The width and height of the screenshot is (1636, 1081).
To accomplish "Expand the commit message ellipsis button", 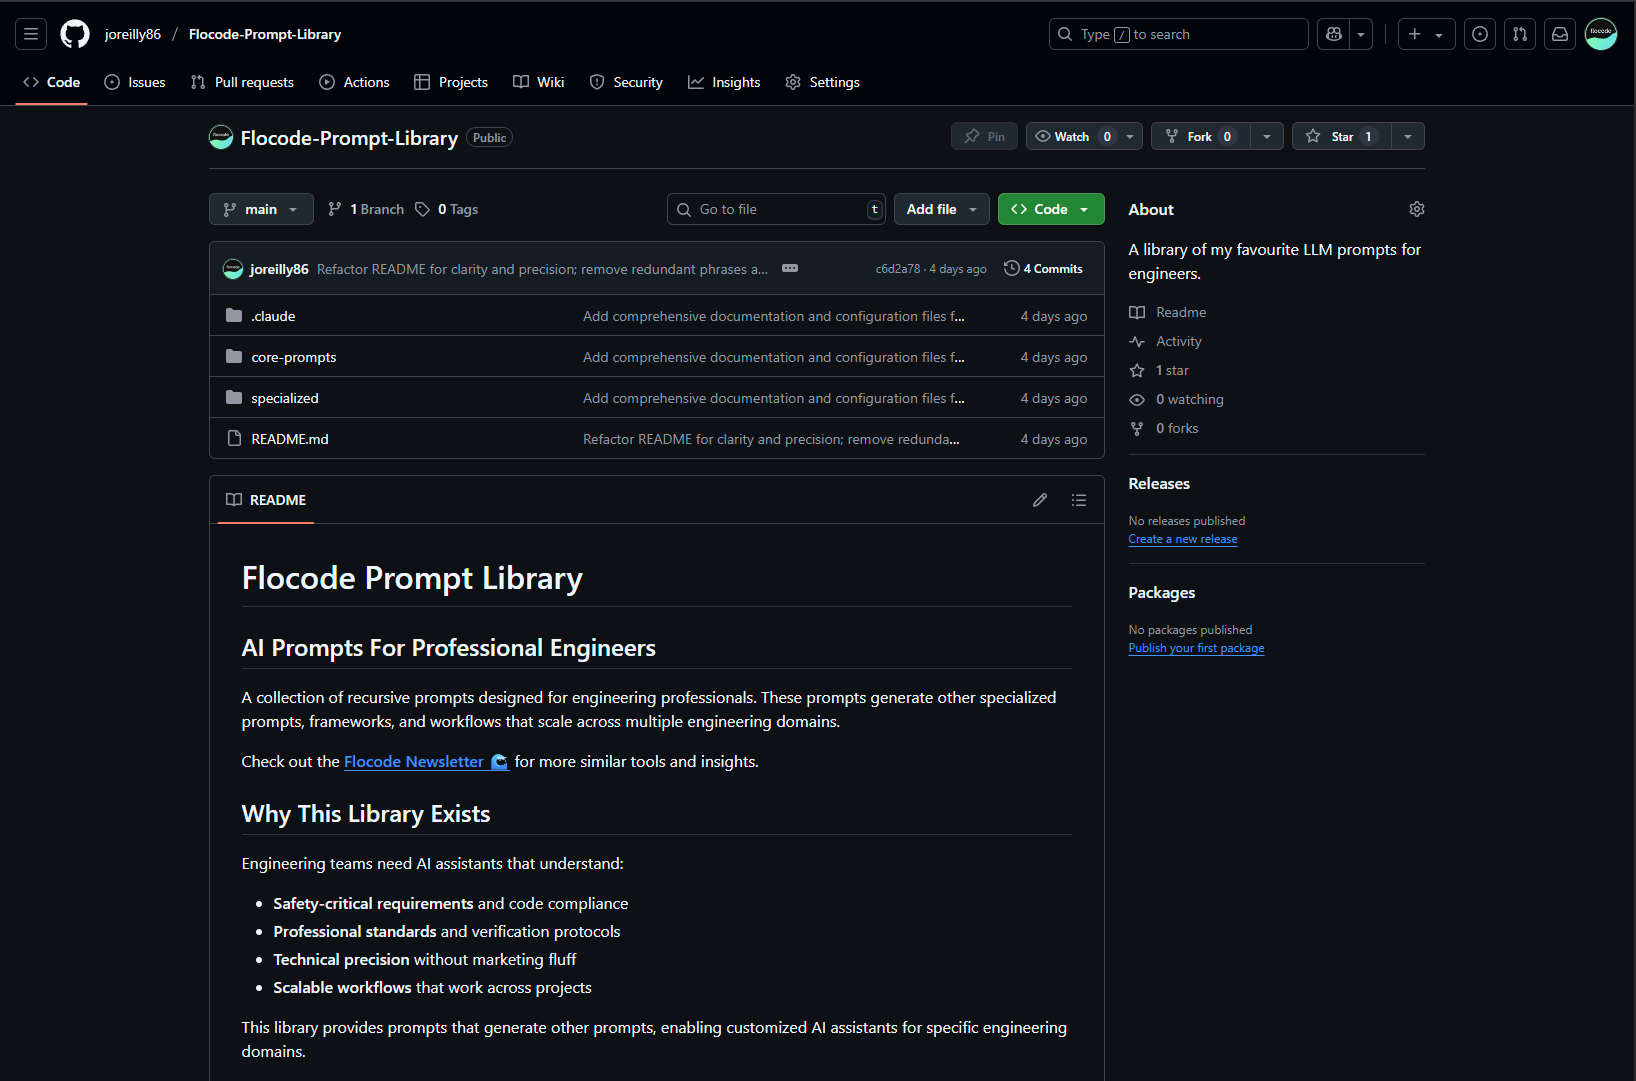I will coord(790,268).
